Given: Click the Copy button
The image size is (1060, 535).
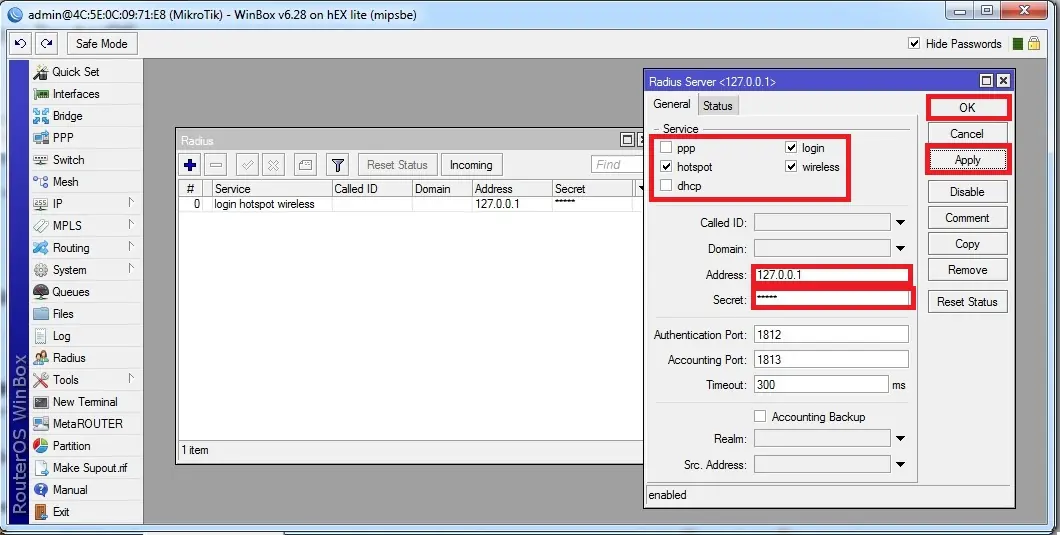Looking at the screenshot, I should [967, 243].
